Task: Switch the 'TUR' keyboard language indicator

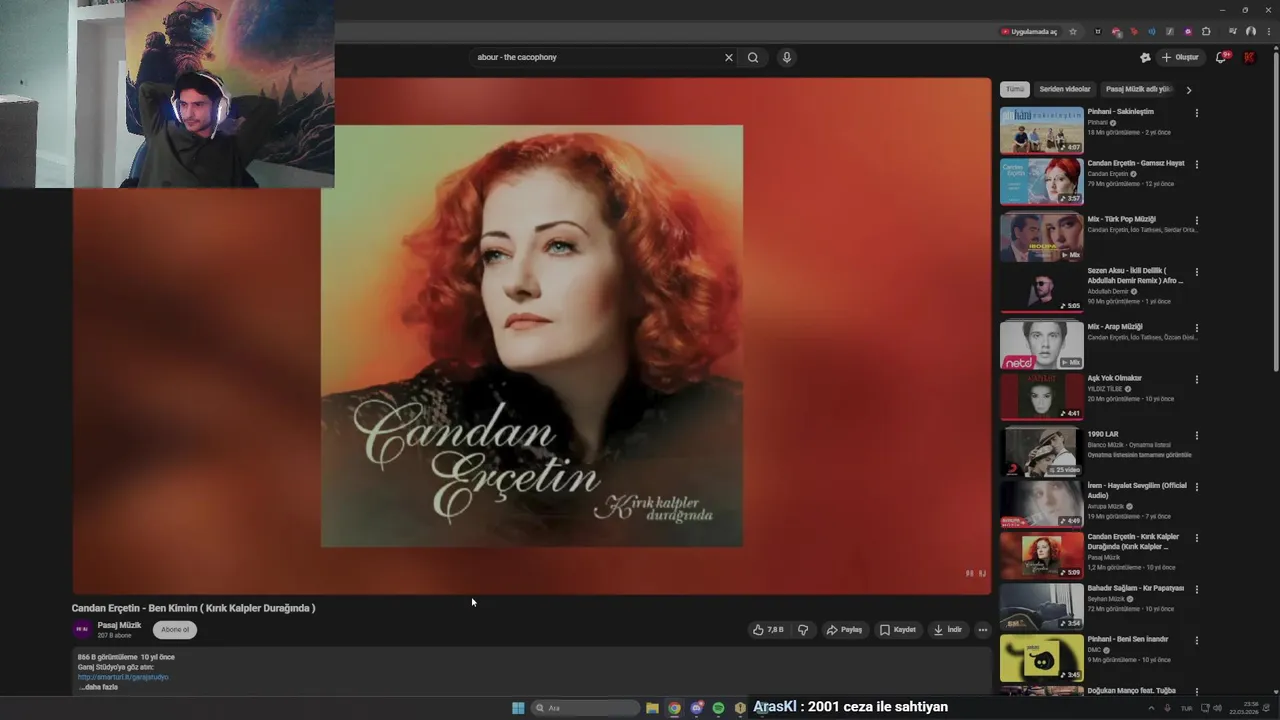Action: tap(1187, 708)
